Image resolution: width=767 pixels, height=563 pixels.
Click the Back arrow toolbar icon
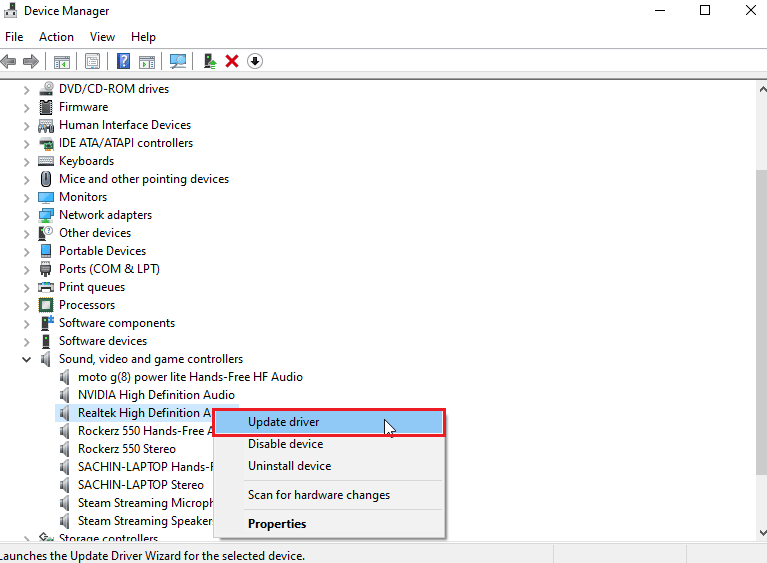(x=8, y=62)
